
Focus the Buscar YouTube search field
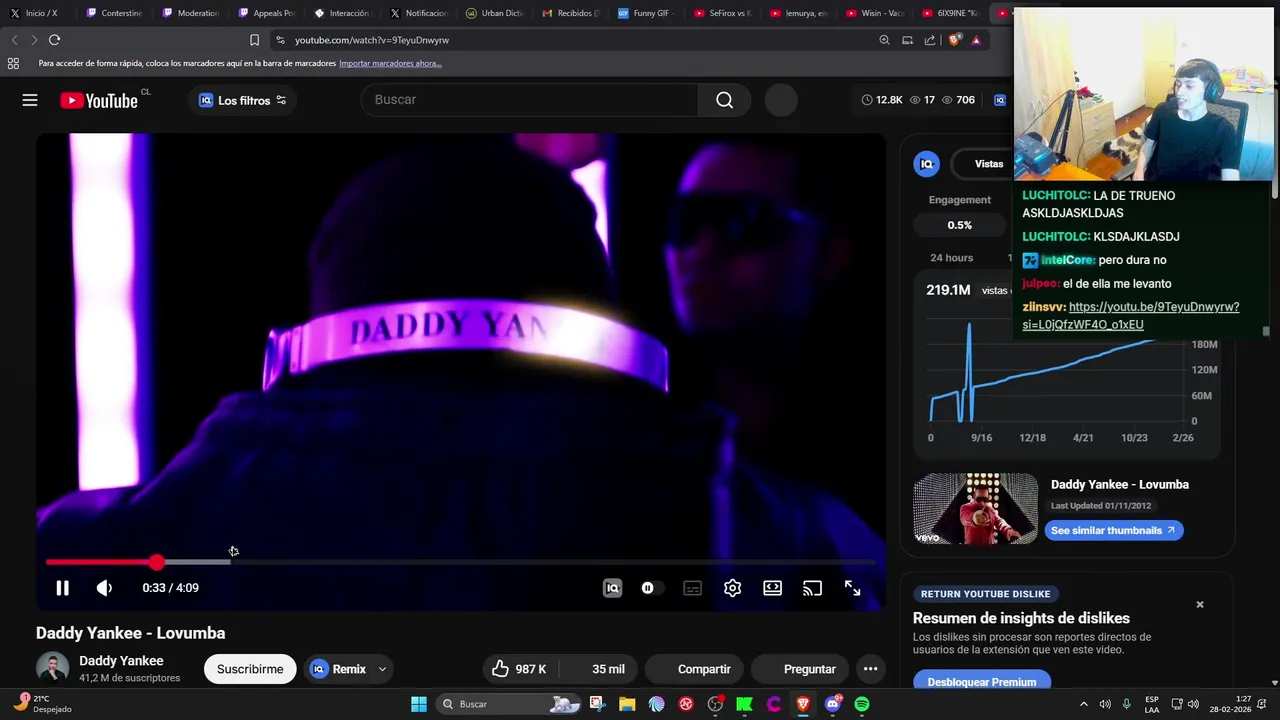[530, 100]
